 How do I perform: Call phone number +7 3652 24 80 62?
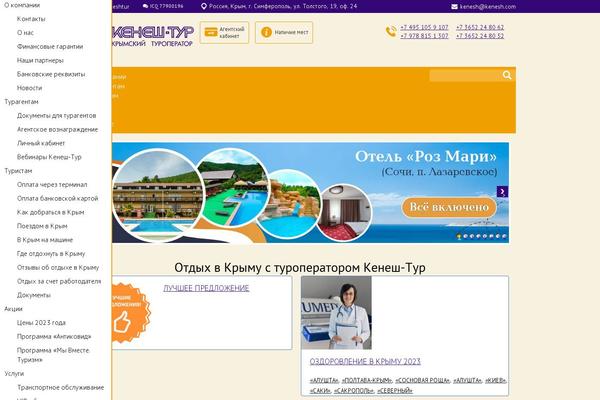(480, 27)
